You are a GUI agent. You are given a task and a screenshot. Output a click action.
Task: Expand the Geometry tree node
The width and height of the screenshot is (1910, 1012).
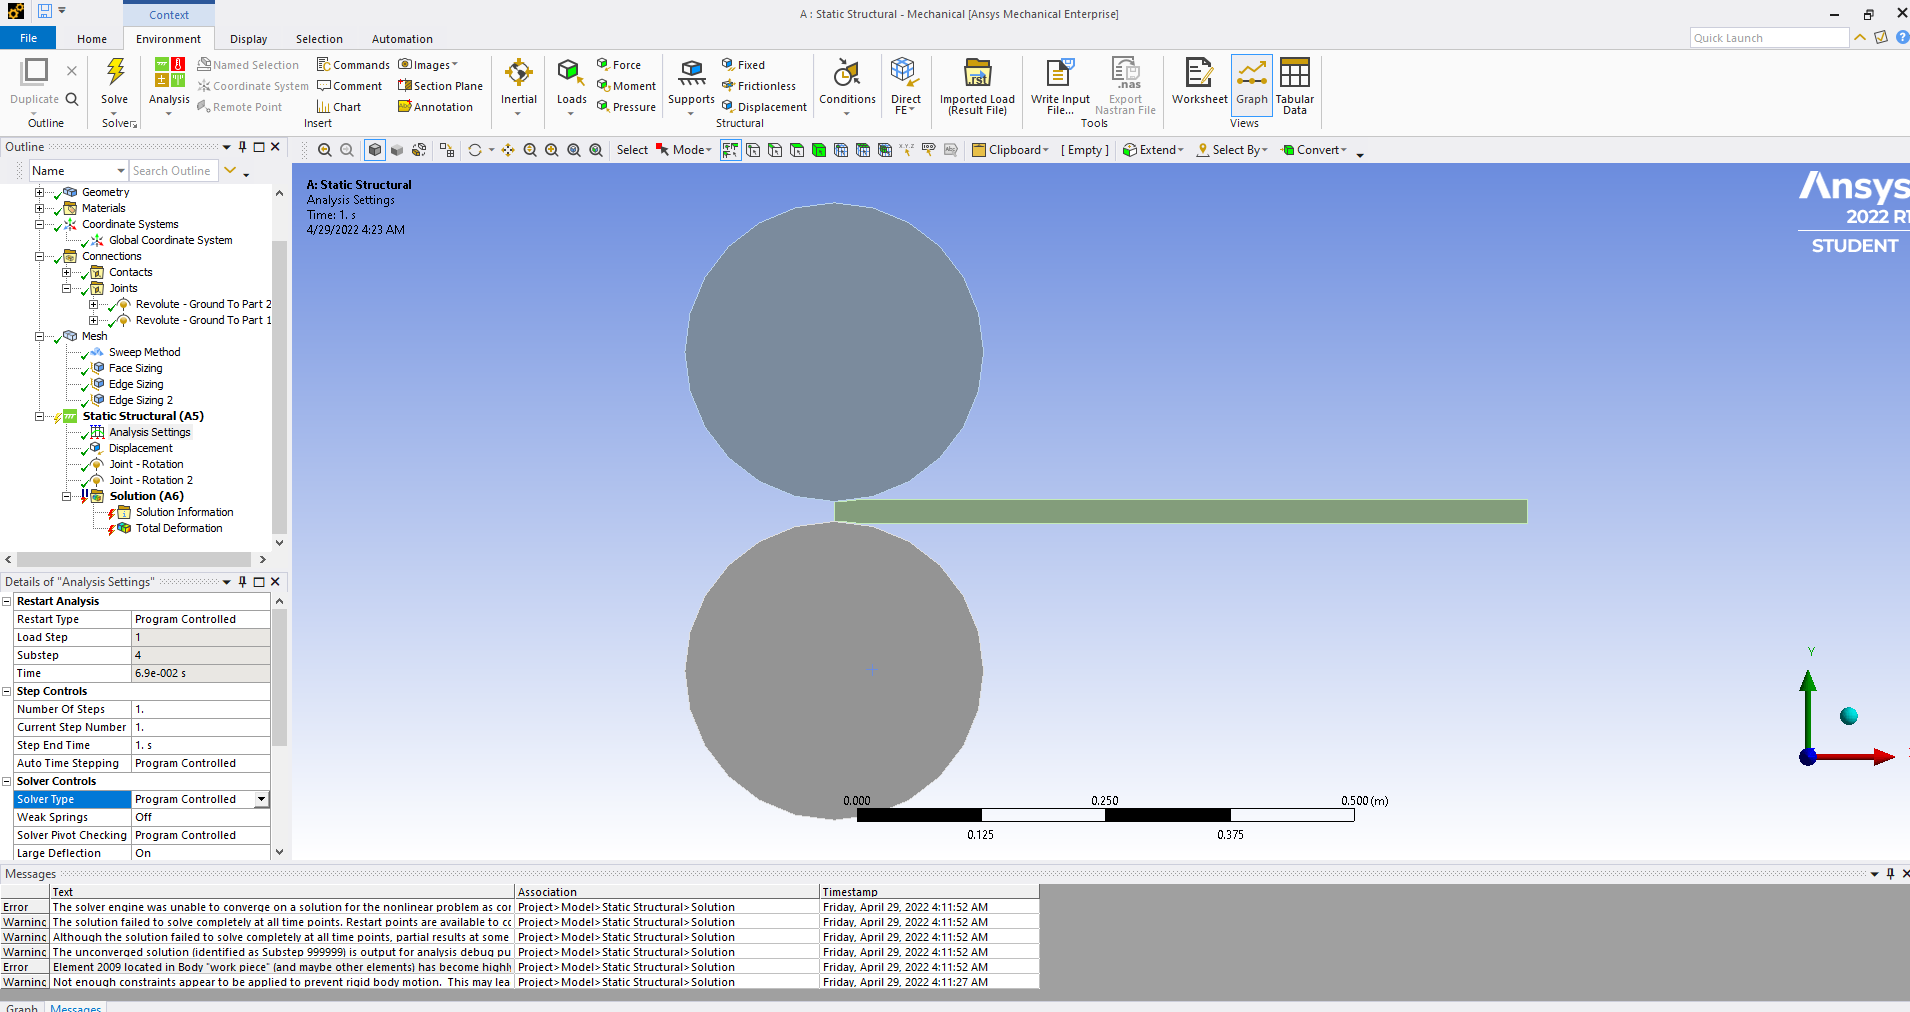pyautogui.click(x=39, y=192)
